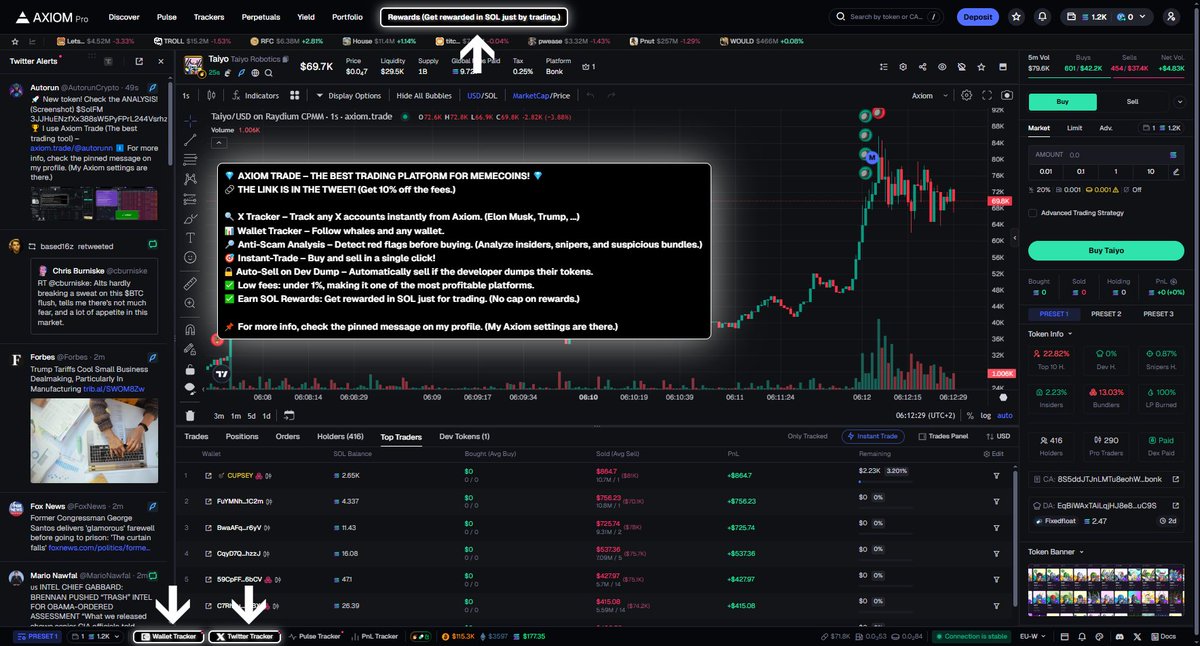Screen dimensions: 1200x646
Task: Select the magnet snap tool
Action: [190, 329]
